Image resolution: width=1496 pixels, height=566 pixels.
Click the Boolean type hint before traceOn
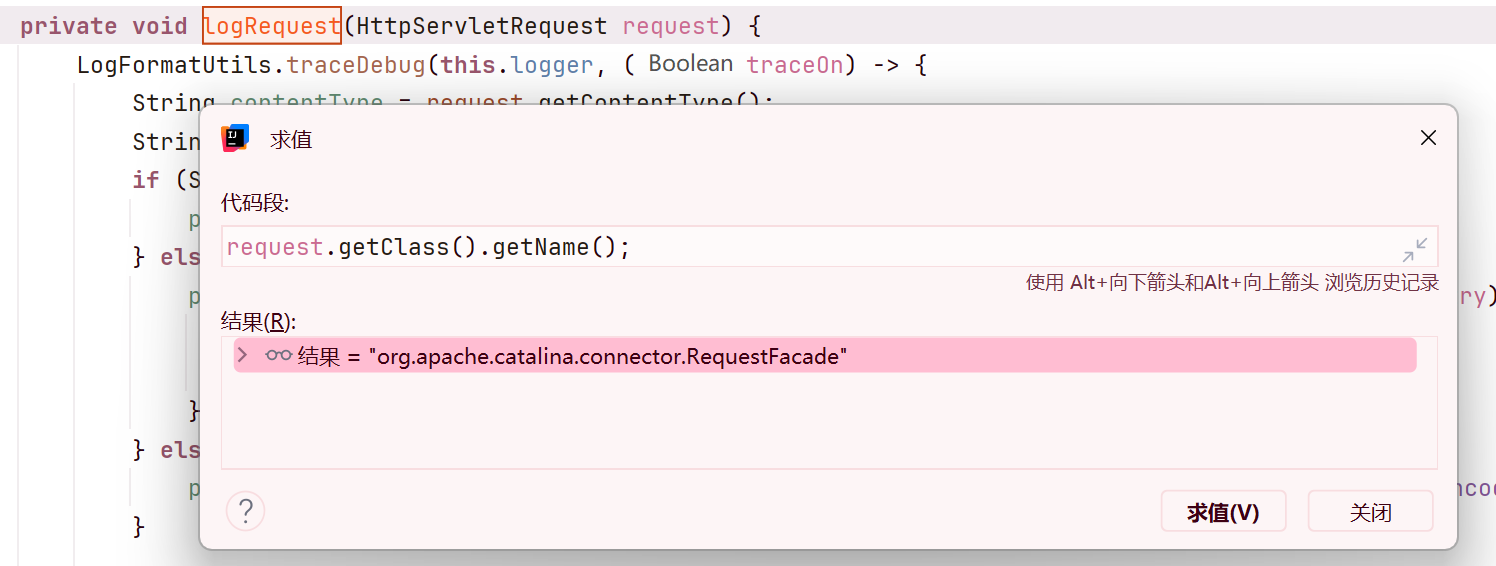coord(690,64)
